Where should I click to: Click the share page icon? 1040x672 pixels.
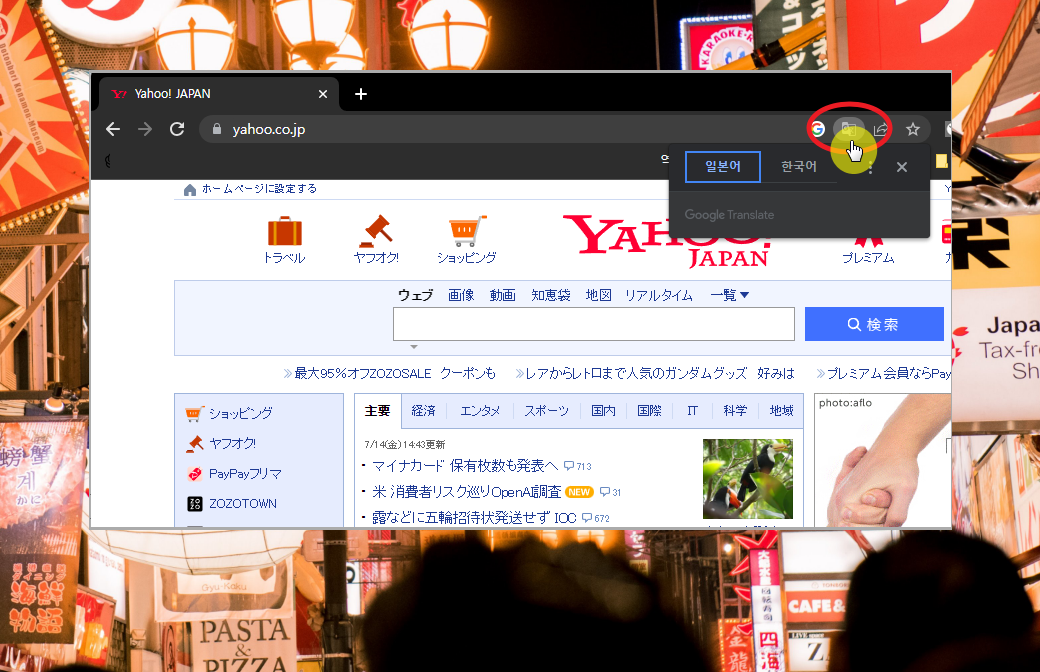(880, 129)
